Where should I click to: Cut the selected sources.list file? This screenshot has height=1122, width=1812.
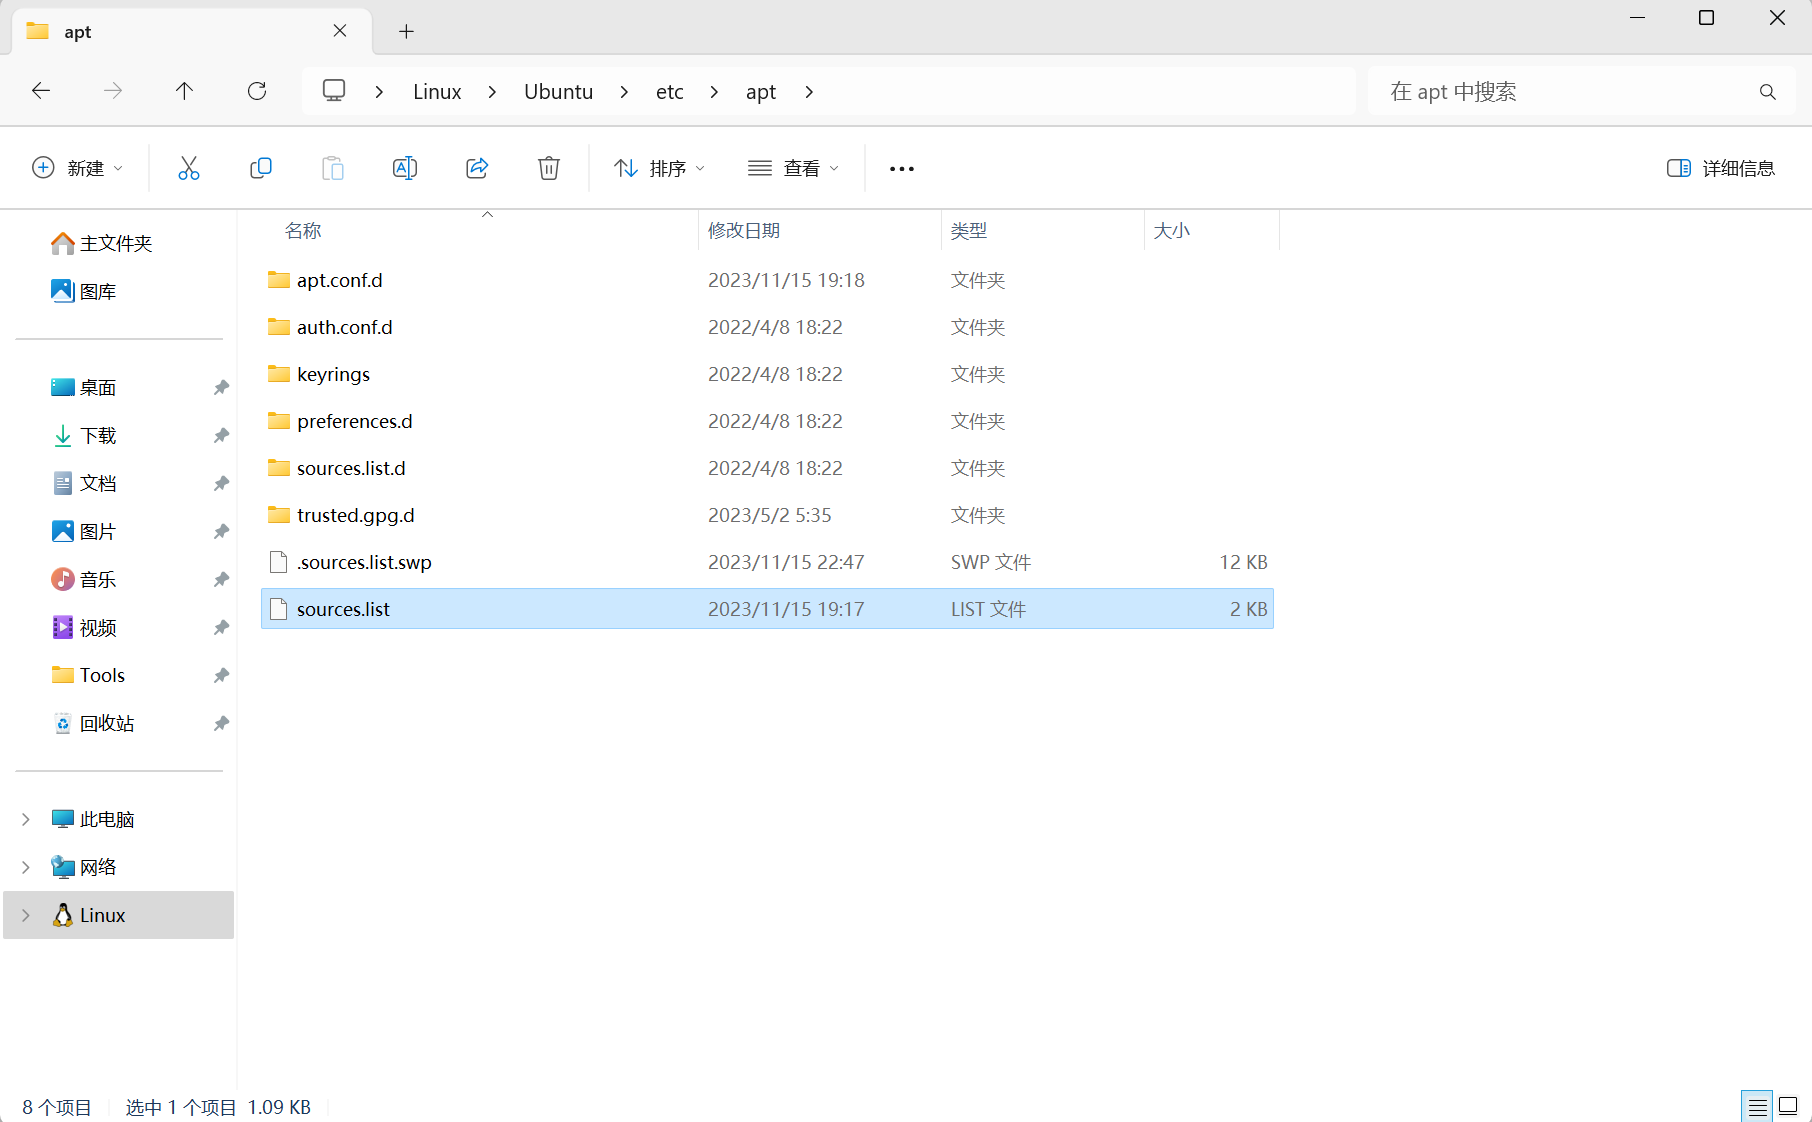pyautogui.click(x=189, y=168)
